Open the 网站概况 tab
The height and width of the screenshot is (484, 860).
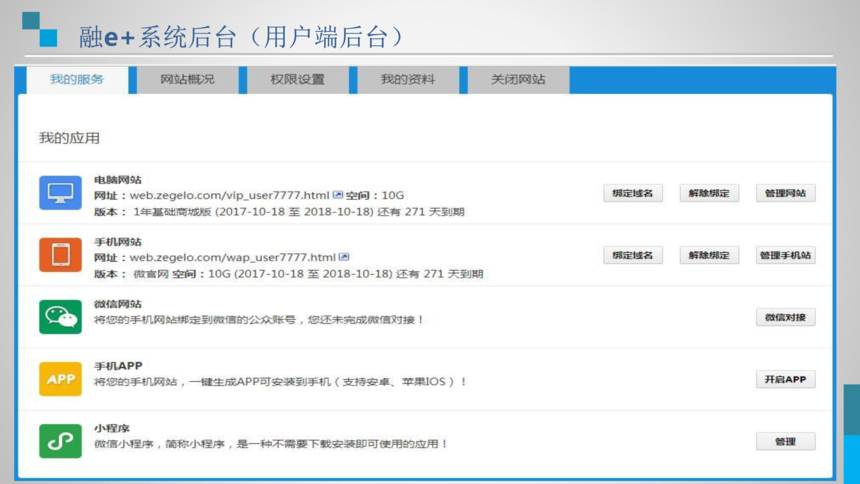coord(187,80)
